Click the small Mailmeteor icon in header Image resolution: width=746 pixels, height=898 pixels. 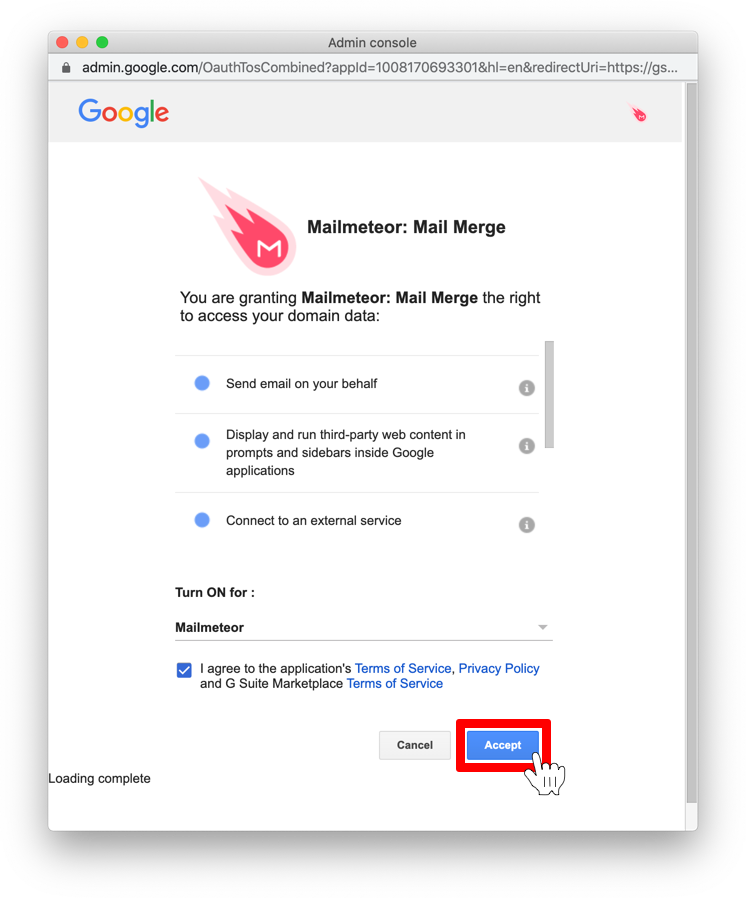pyautogui.click(x=637, y=113)
